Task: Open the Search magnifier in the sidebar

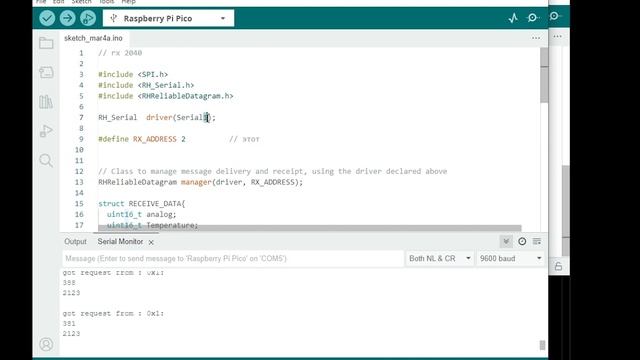Action: pos(46,160)
